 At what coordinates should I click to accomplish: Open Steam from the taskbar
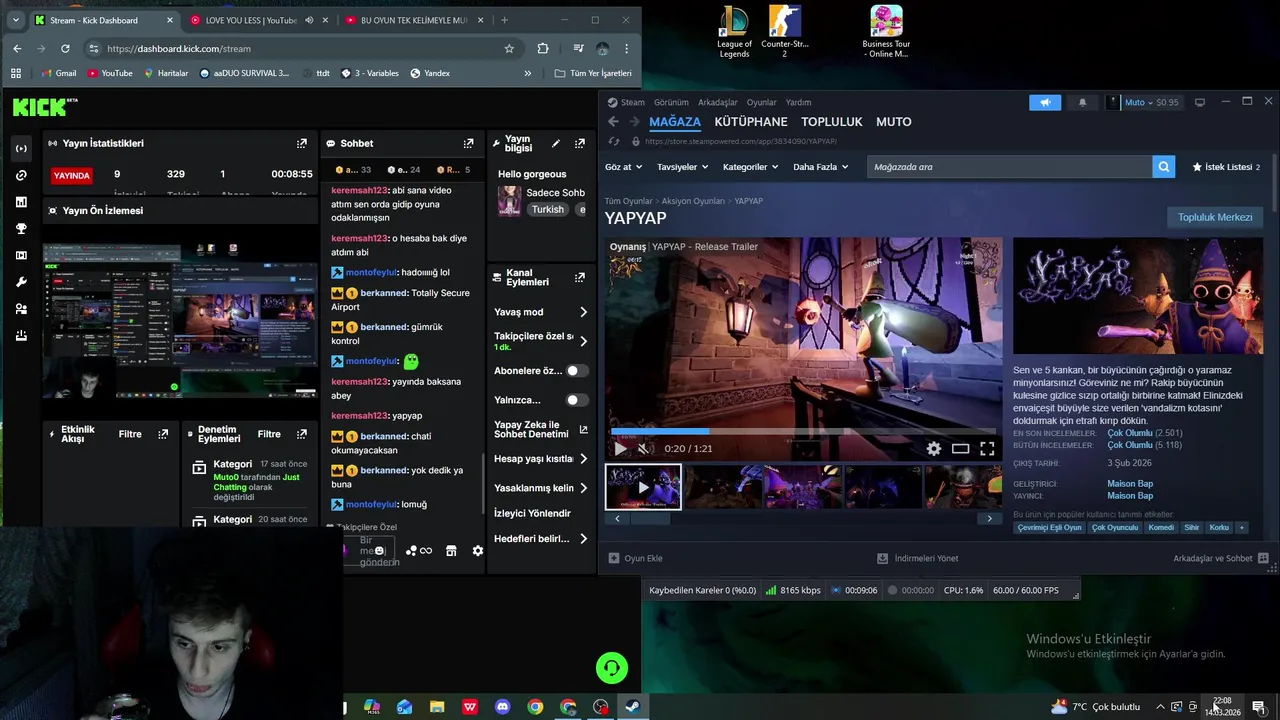point(633,707)
